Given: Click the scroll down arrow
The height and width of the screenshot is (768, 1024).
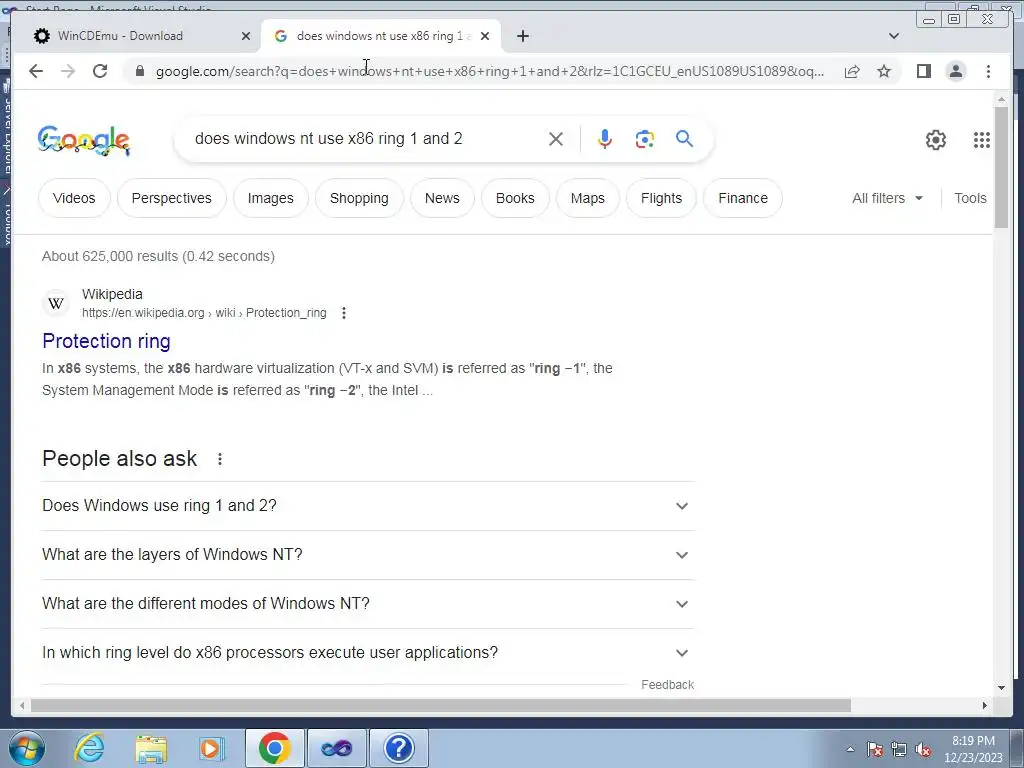Looking at the screenshot, I should click(x=1001, y=687).
